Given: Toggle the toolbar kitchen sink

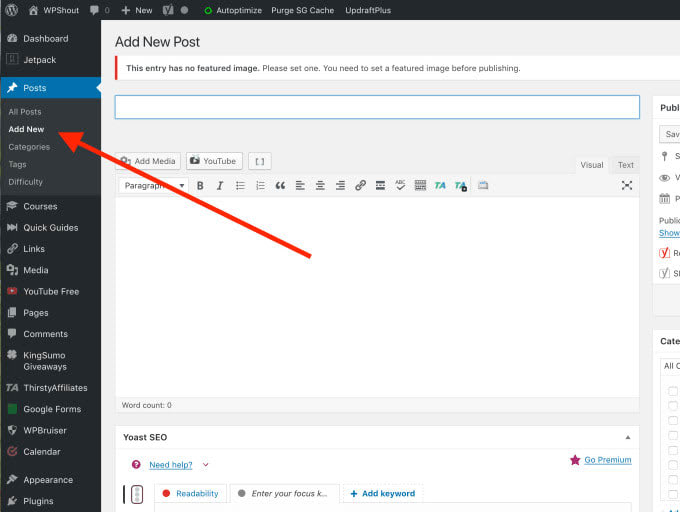Looking at the screenshot, I should pyautogui.click(x=420, y=186).
